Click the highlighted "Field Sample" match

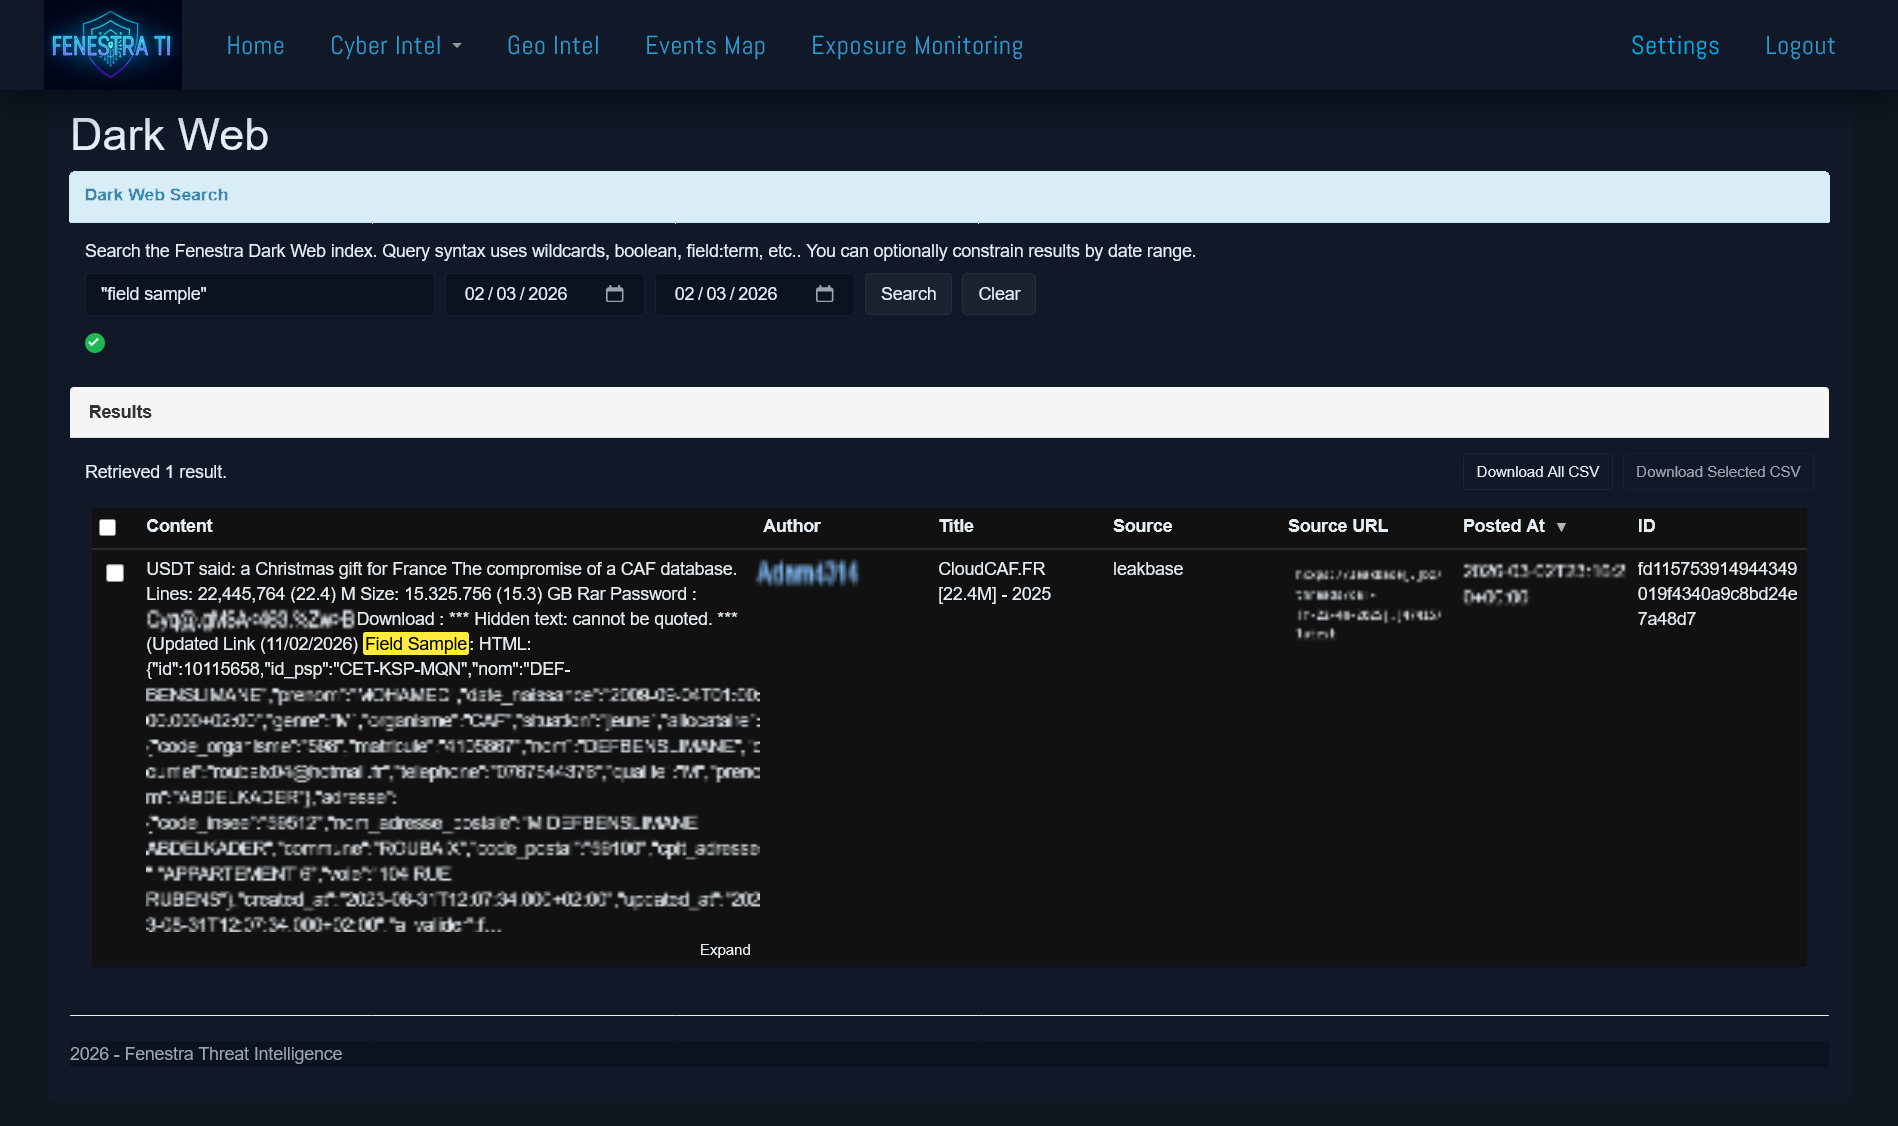point(416,644)
